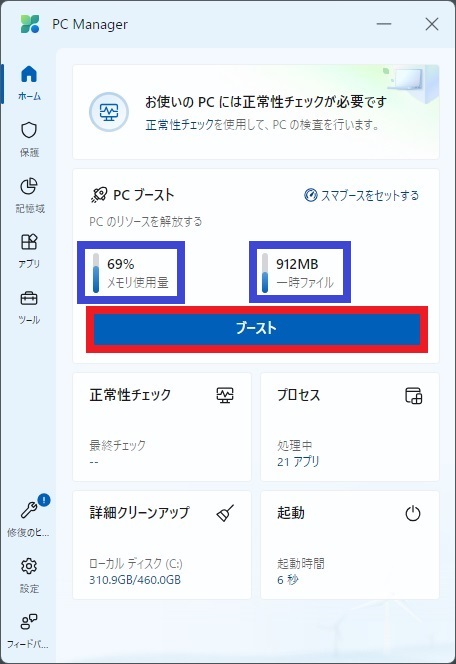Click the PC ブースト rocket icon
This screenshot has width=456, height=664.
tap(99, 195)
